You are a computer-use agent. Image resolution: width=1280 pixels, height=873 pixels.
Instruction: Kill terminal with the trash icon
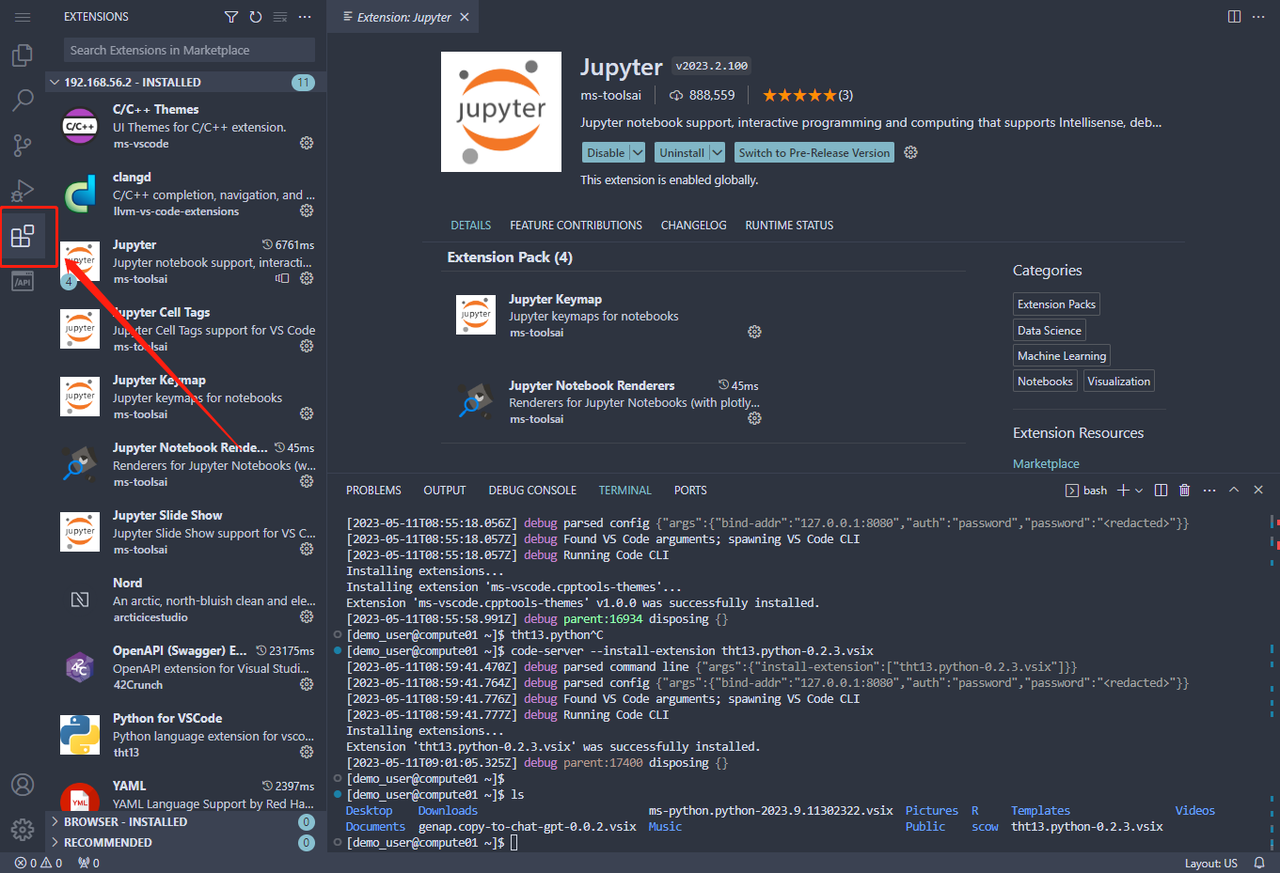point(1185,490)
